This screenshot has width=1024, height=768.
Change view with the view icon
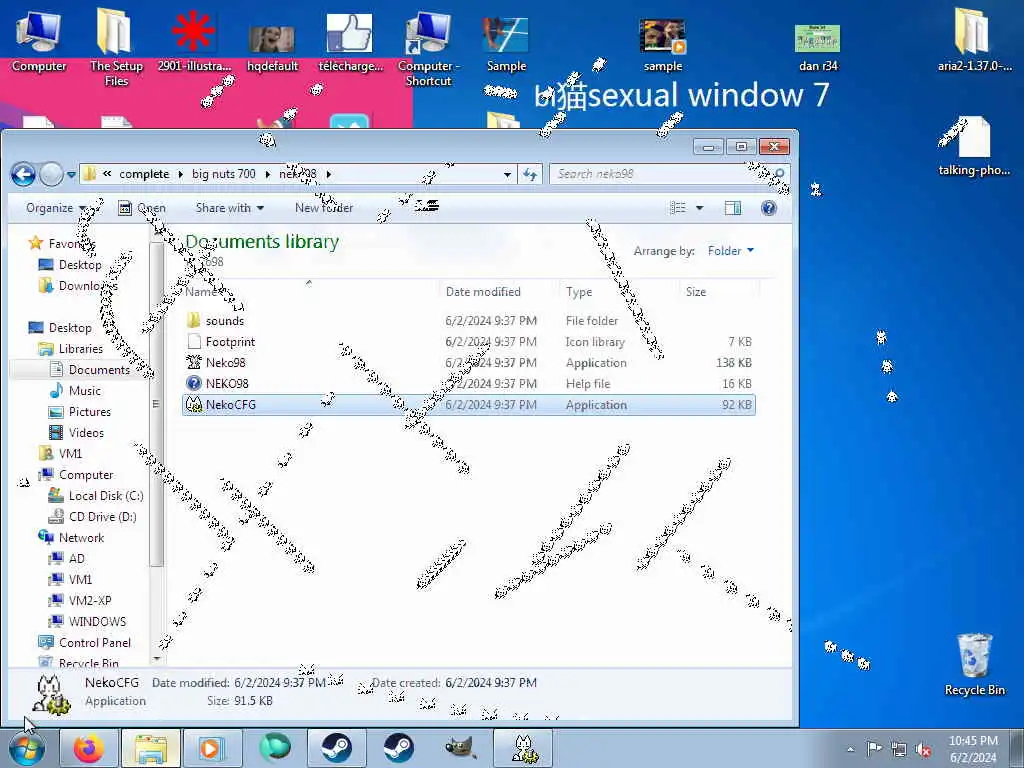click(x=678, y=208)
